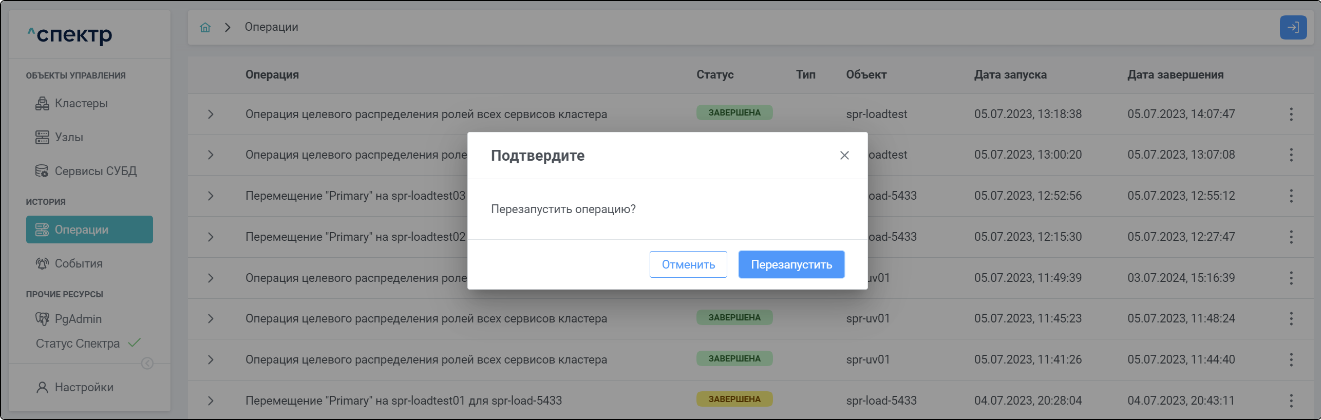Viewport: 1321px width, 420px height.
Task: Open Узлы in the sidebar
Action: 75,137
